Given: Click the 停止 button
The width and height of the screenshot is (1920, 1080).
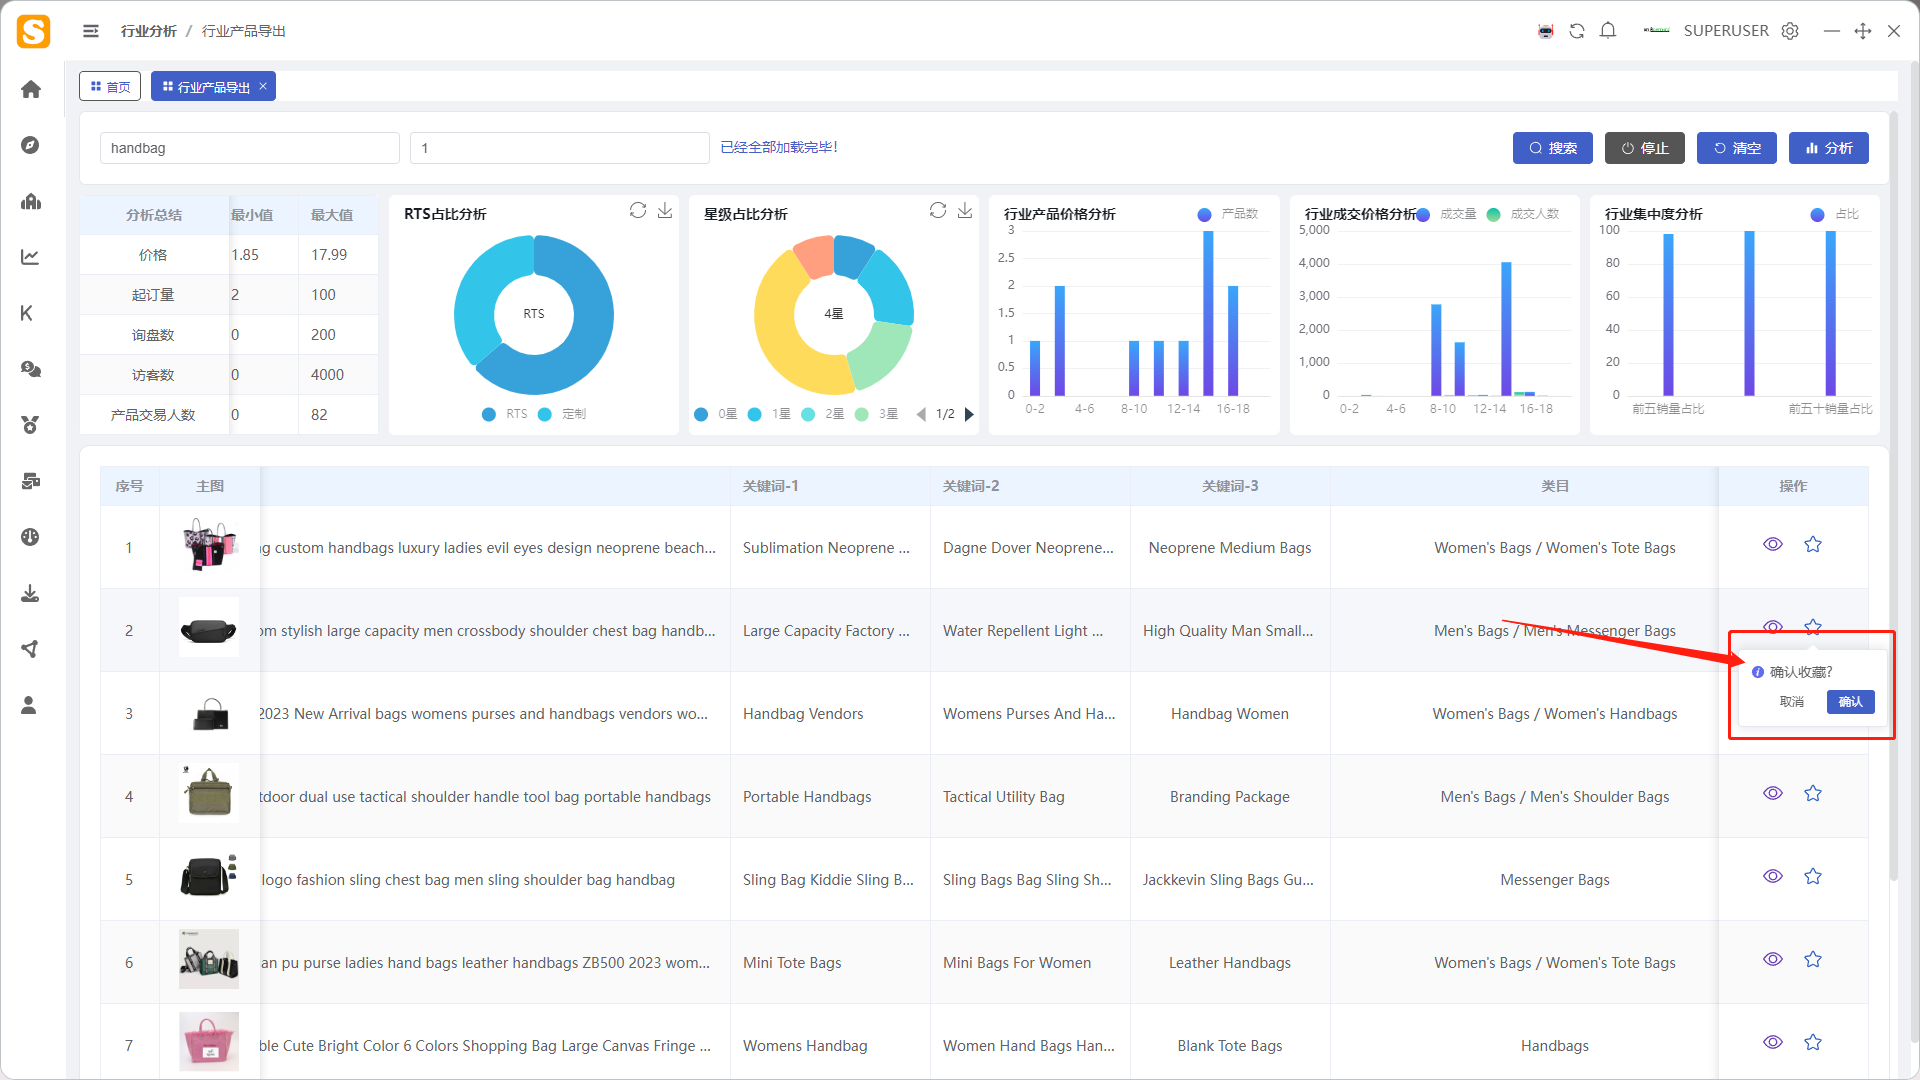Looking at the screenshot, I should (x=1645, y=148).
